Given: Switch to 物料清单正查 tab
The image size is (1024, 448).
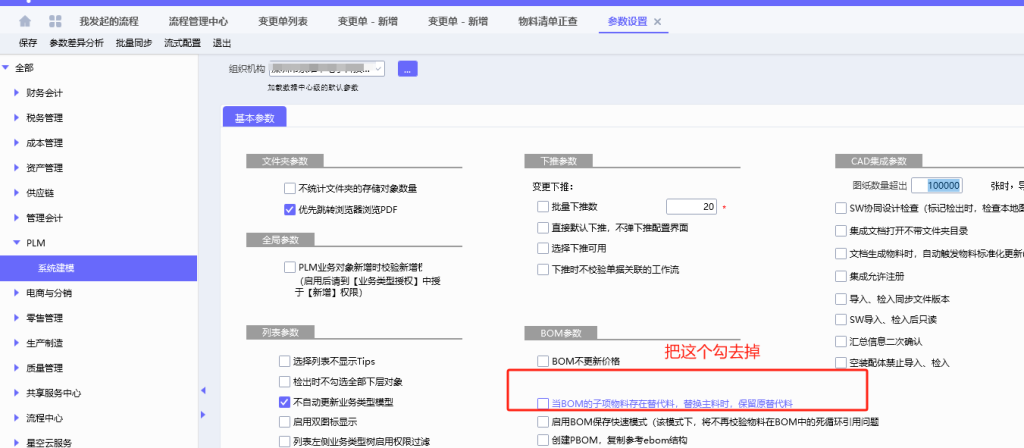Looking at the screenshot, I should point(548,22).
